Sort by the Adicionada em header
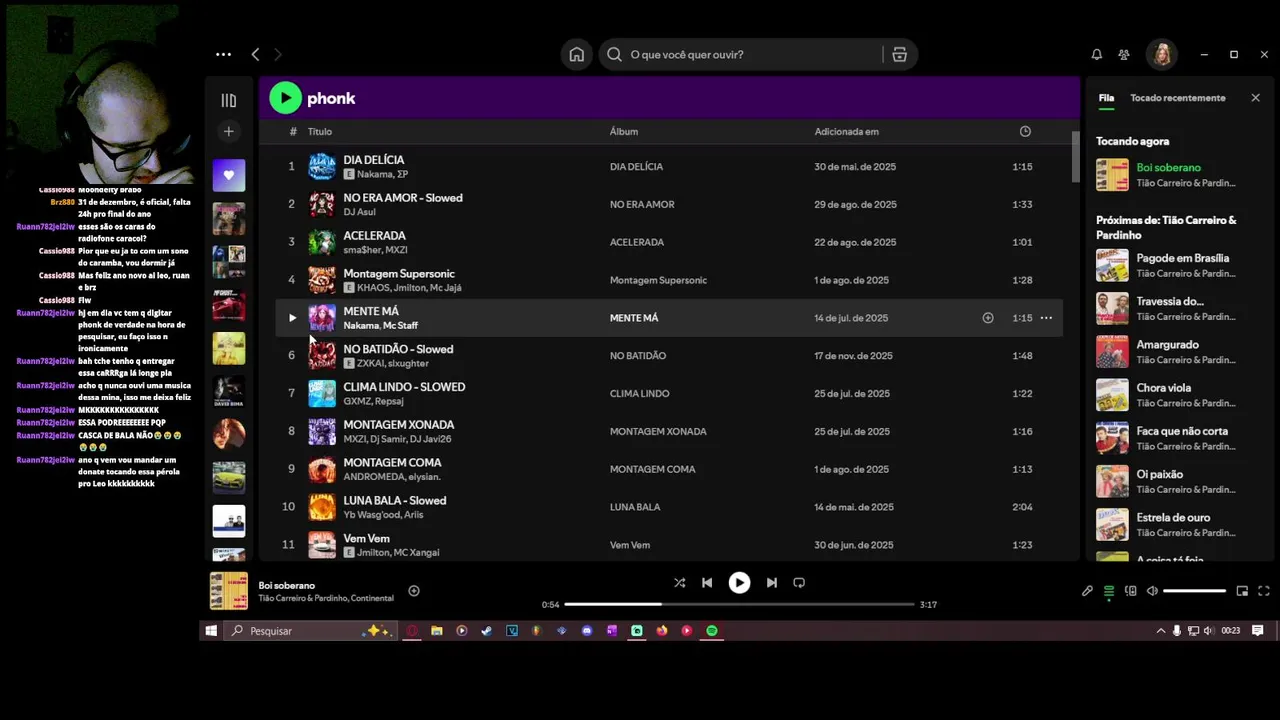Image resolution: width=1280 pixels, height=720 pixels. click(x=846, y=131)
